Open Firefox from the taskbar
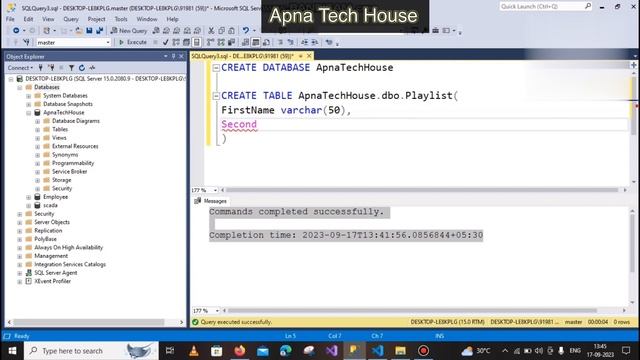Image resolution: width=640 pixels, height=360 pixels. click(x=240, y=351)
